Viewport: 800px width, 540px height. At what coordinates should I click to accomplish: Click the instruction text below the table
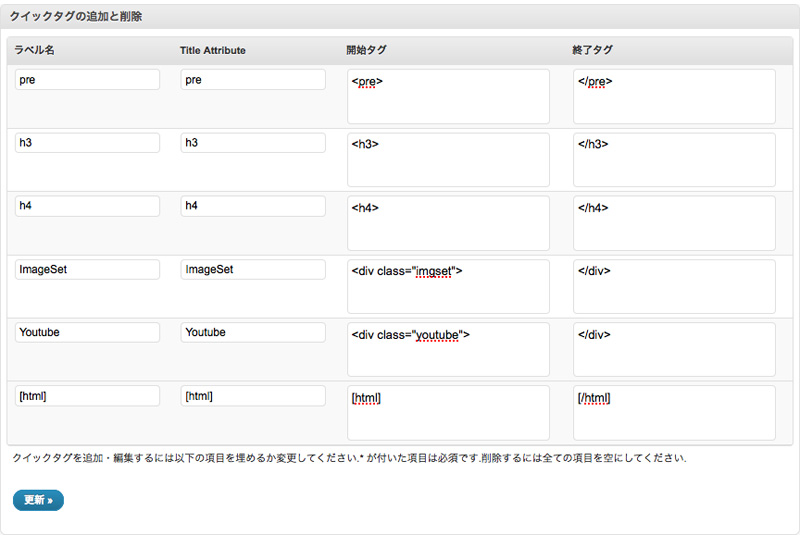(349, 458)
